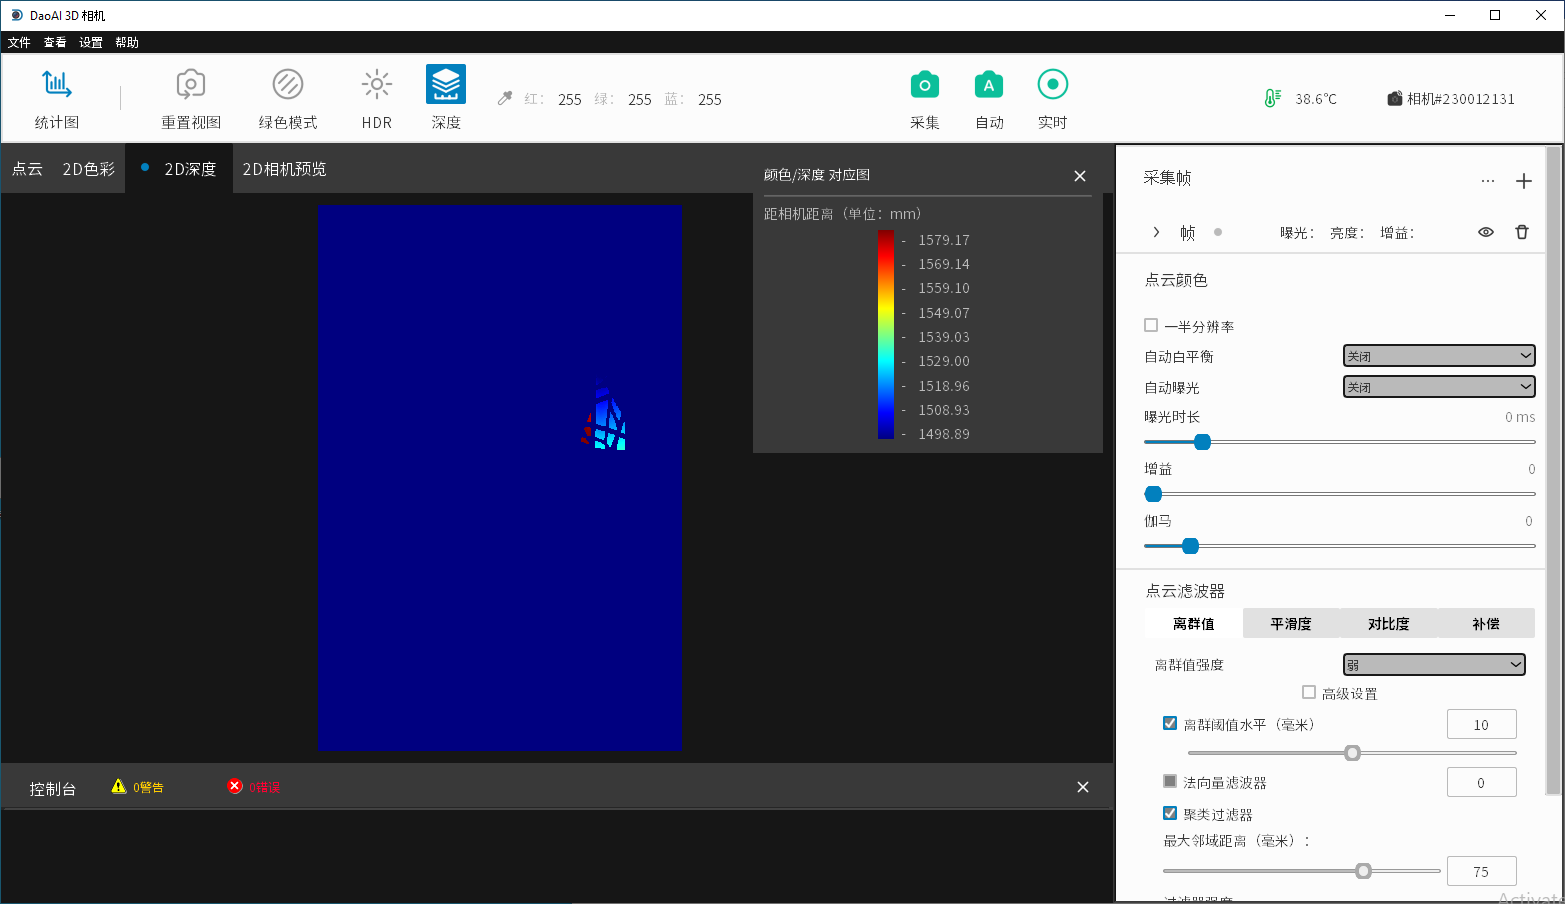
Task: Switch to the 2D色彩 tab
Action: pos(89,169)
